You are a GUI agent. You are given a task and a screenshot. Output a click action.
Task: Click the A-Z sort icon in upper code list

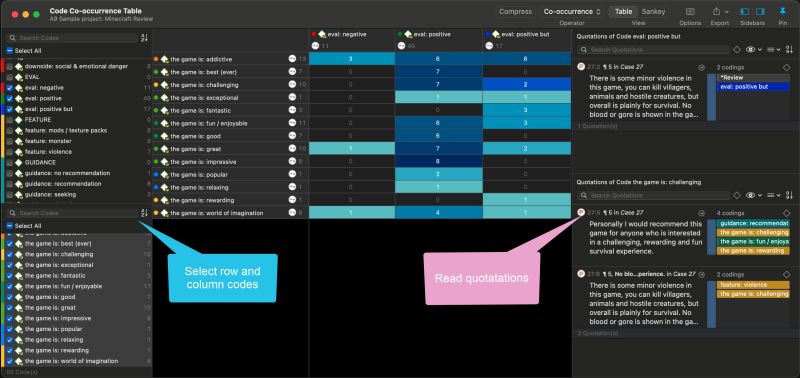tap(144, 38)
